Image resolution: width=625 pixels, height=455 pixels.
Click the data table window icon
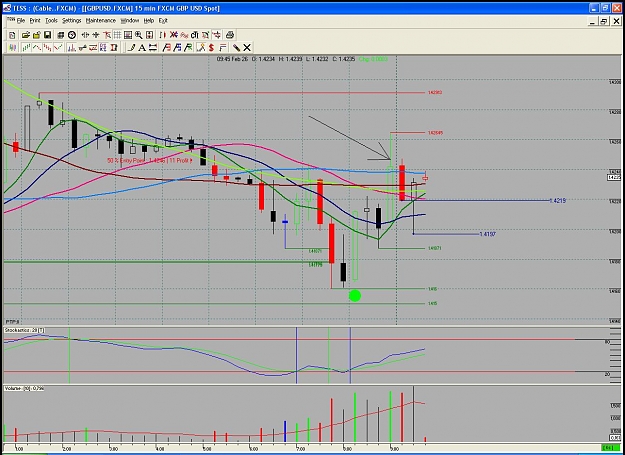coord(128,35)
